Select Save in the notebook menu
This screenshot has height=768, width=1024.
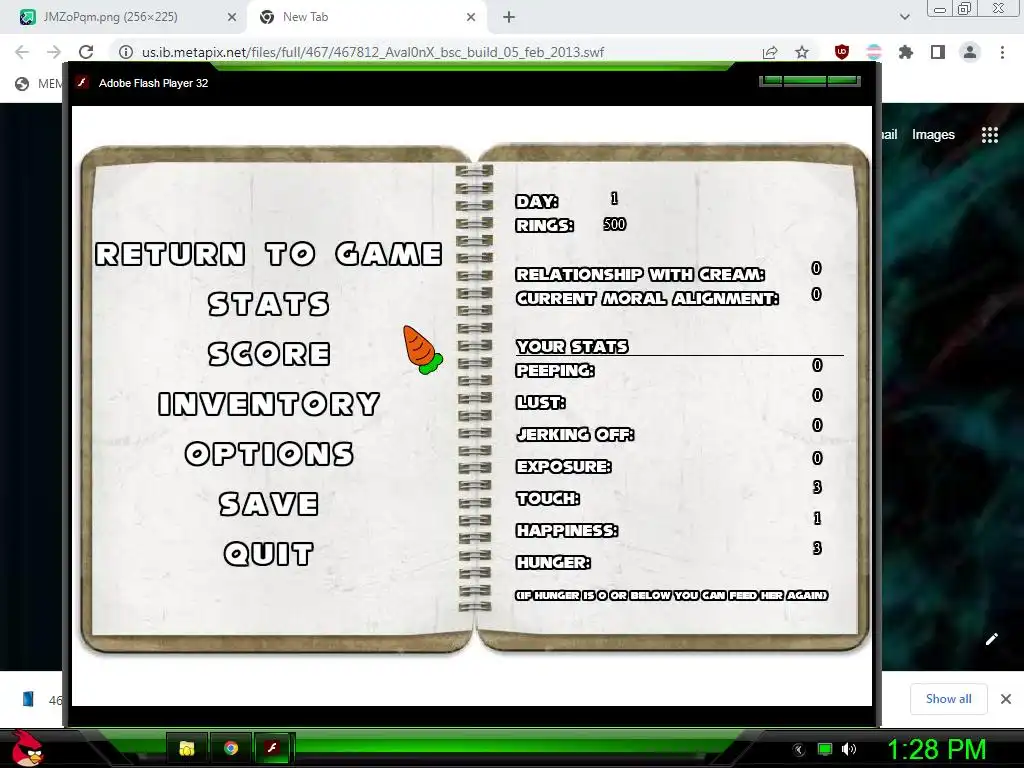(268, 504)
